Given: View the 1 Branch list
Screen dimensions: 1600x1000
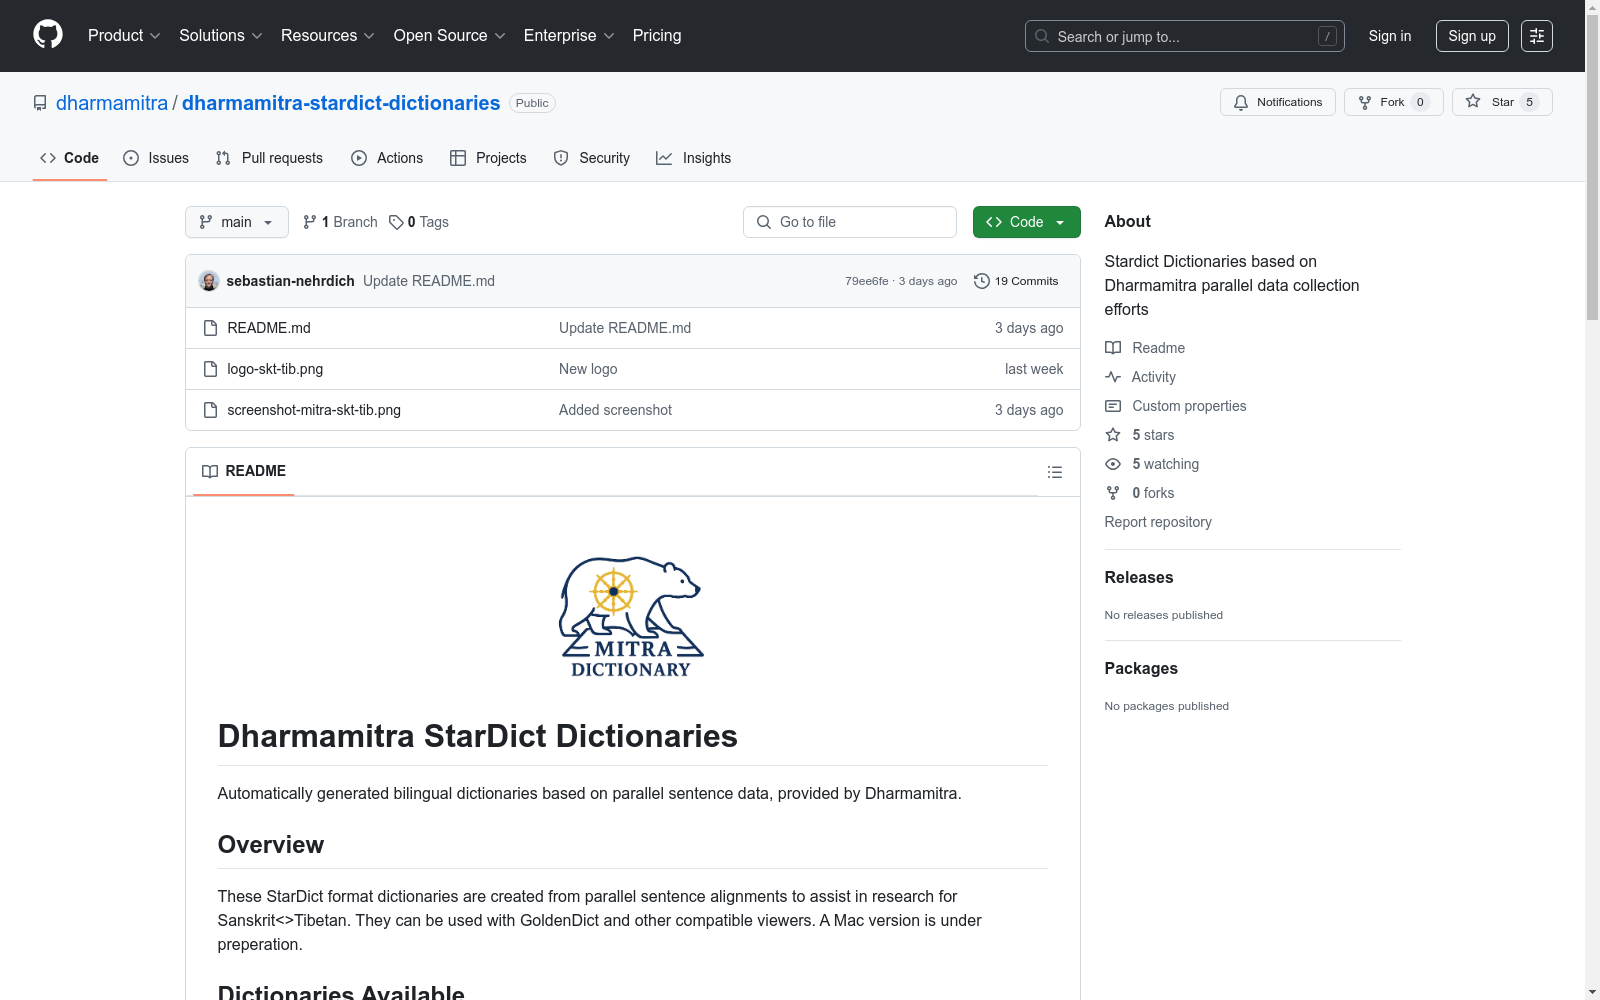Looking at the screenshot, I should (340, 222).
